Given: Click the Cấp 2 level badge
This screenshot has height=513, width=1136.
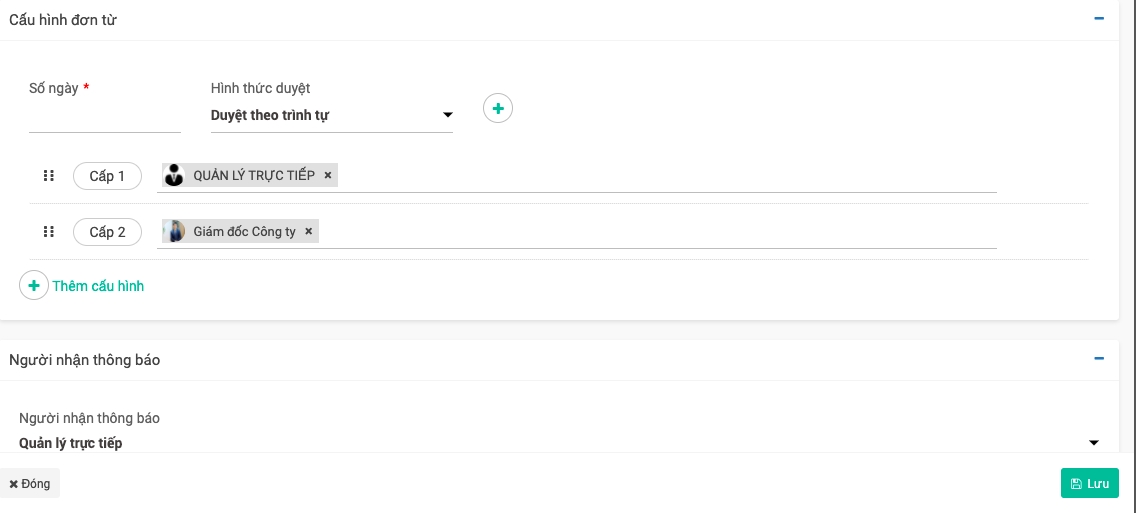Looking at the screenshot, I should pyautogui.click(x=107, y=232).
